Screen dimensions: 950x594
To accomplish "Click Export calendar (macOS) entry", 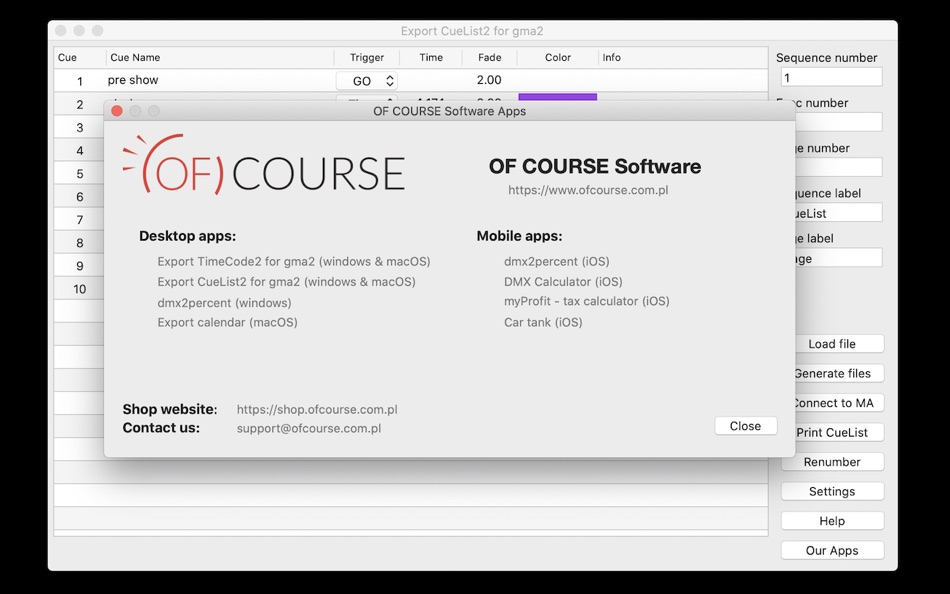I will tap(227, 322).
